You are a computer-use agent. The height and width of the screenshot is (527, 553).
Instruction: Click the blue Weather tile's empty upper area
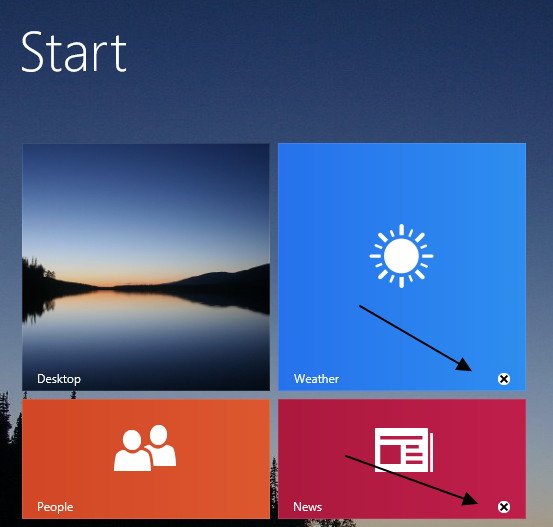tap(402, 180)
